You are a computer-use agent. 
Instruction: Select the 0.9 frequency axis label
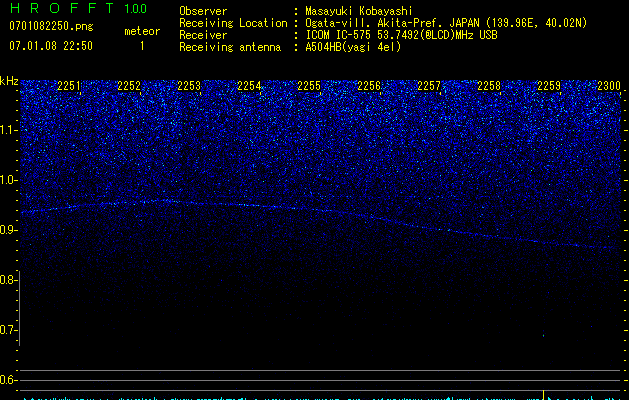point(9,230)
